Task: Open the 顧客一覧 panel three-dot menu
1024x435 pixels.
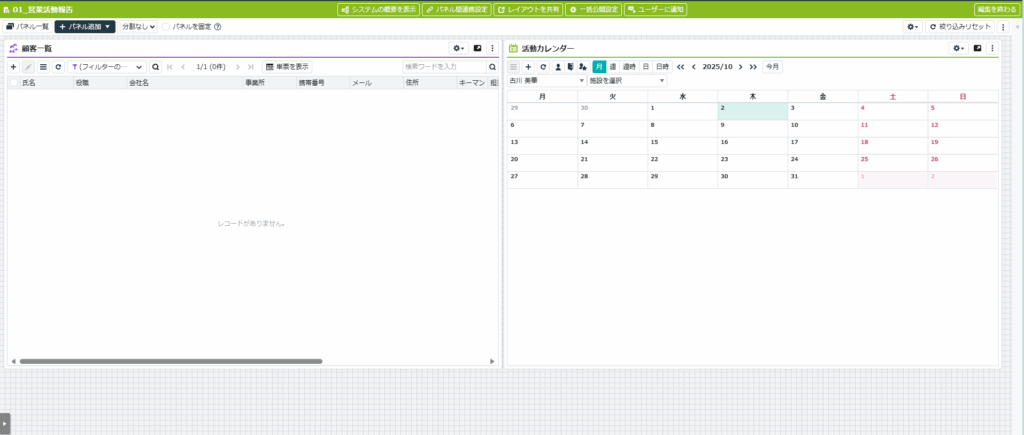Action: pyautogui.click(x=492, y=48)
